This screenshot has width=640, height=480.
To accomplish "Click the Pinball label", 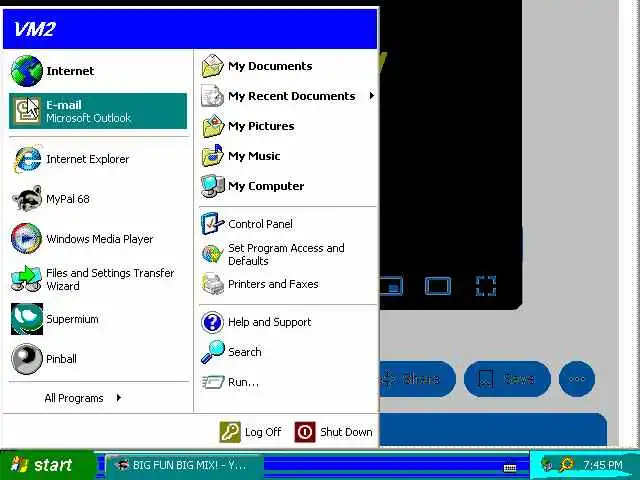I will coord(61,359).
